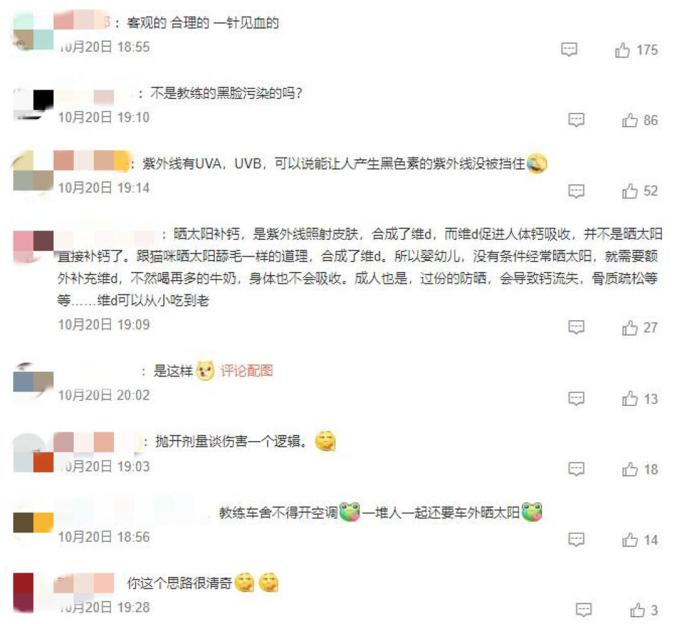Like the UVA UVB comment
Viewport: 677px width, 624px height.
[x=630, y=191]
